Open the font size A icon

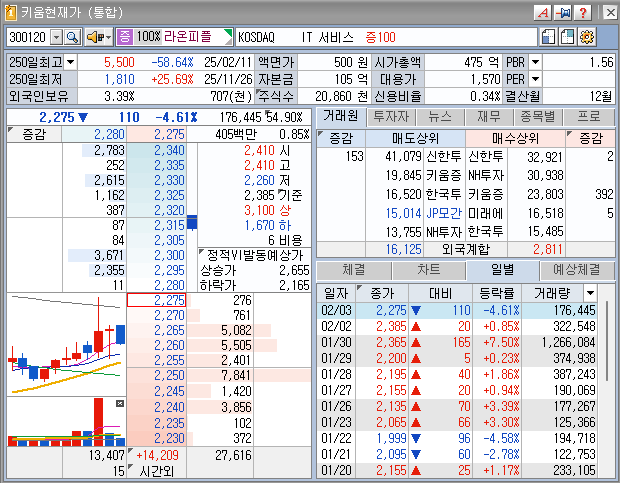(543, 13)
